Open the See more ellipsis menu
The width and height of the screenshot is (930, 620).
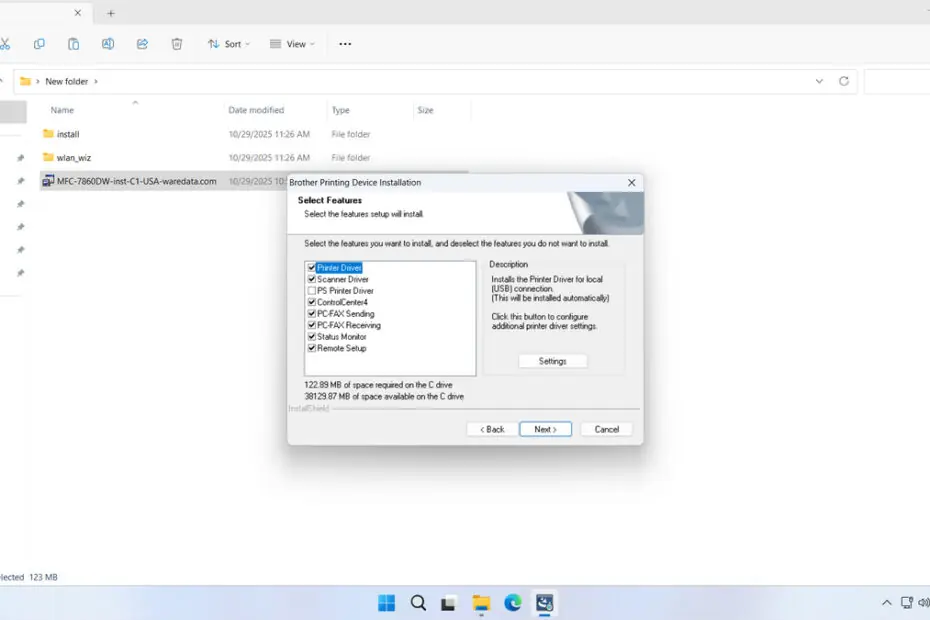coord(346,44)
